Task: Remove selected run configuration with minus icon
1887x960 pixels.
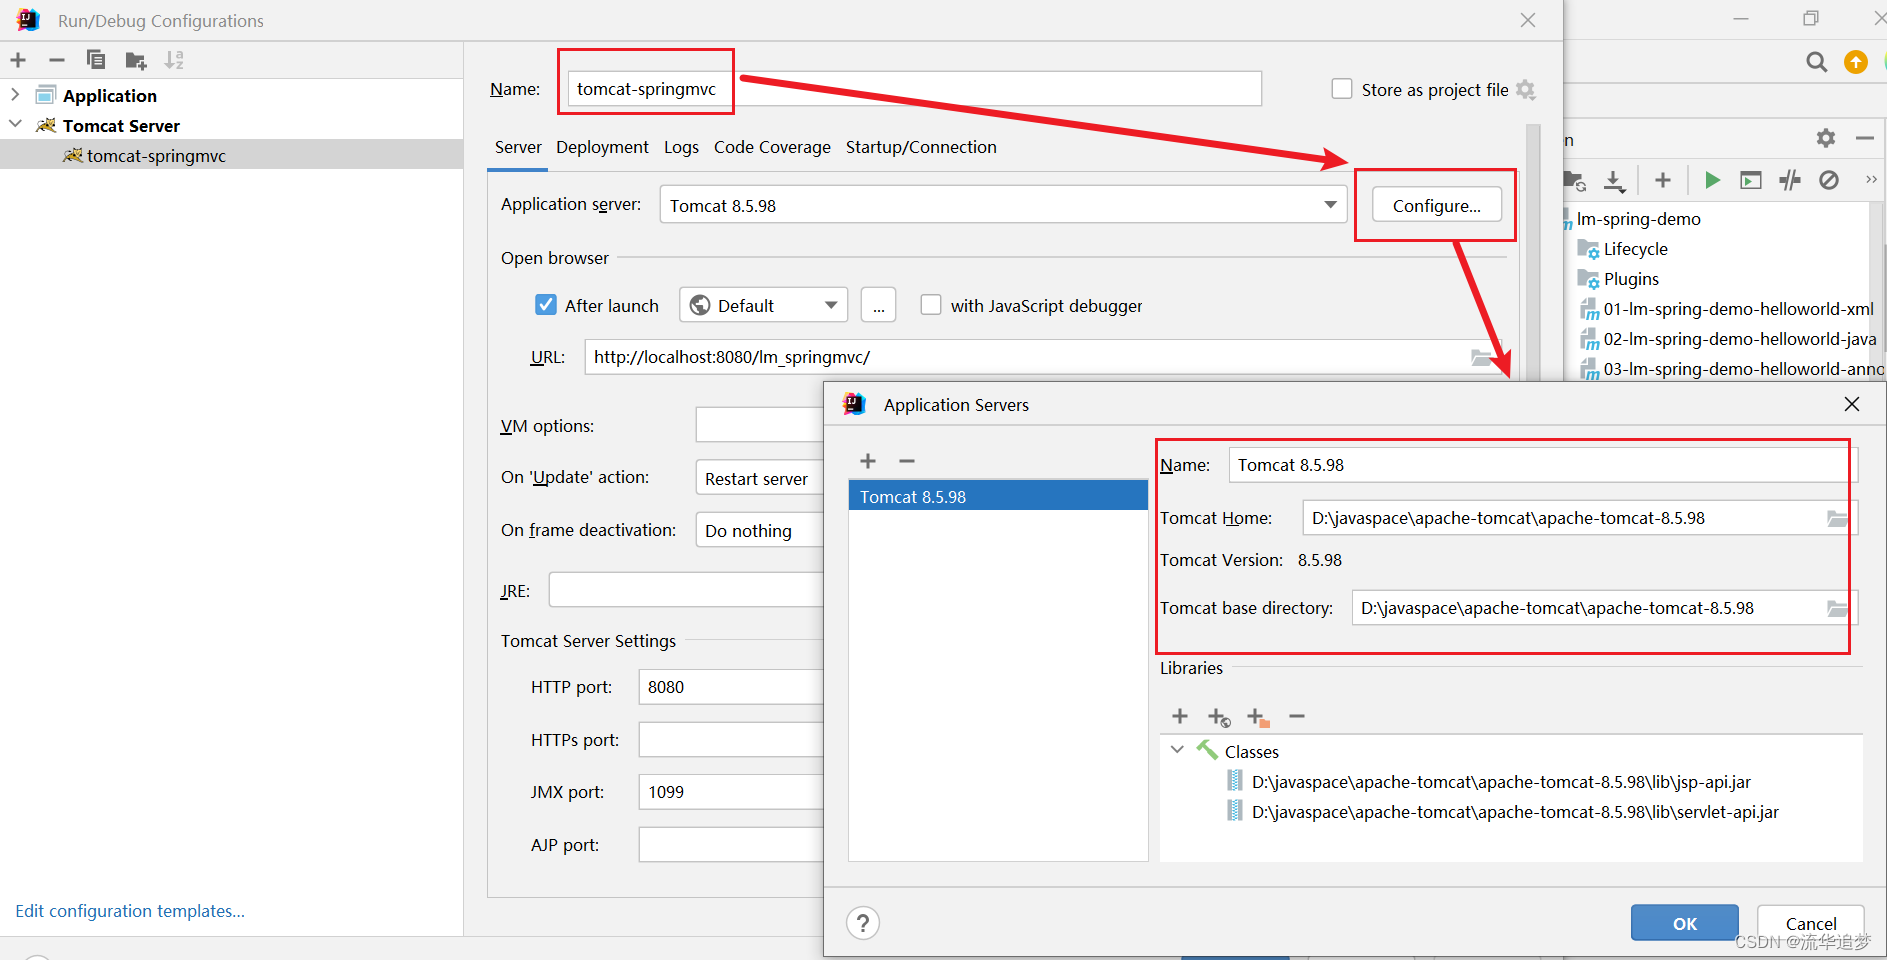Action: pyautogui.click(x=57, y=60)
